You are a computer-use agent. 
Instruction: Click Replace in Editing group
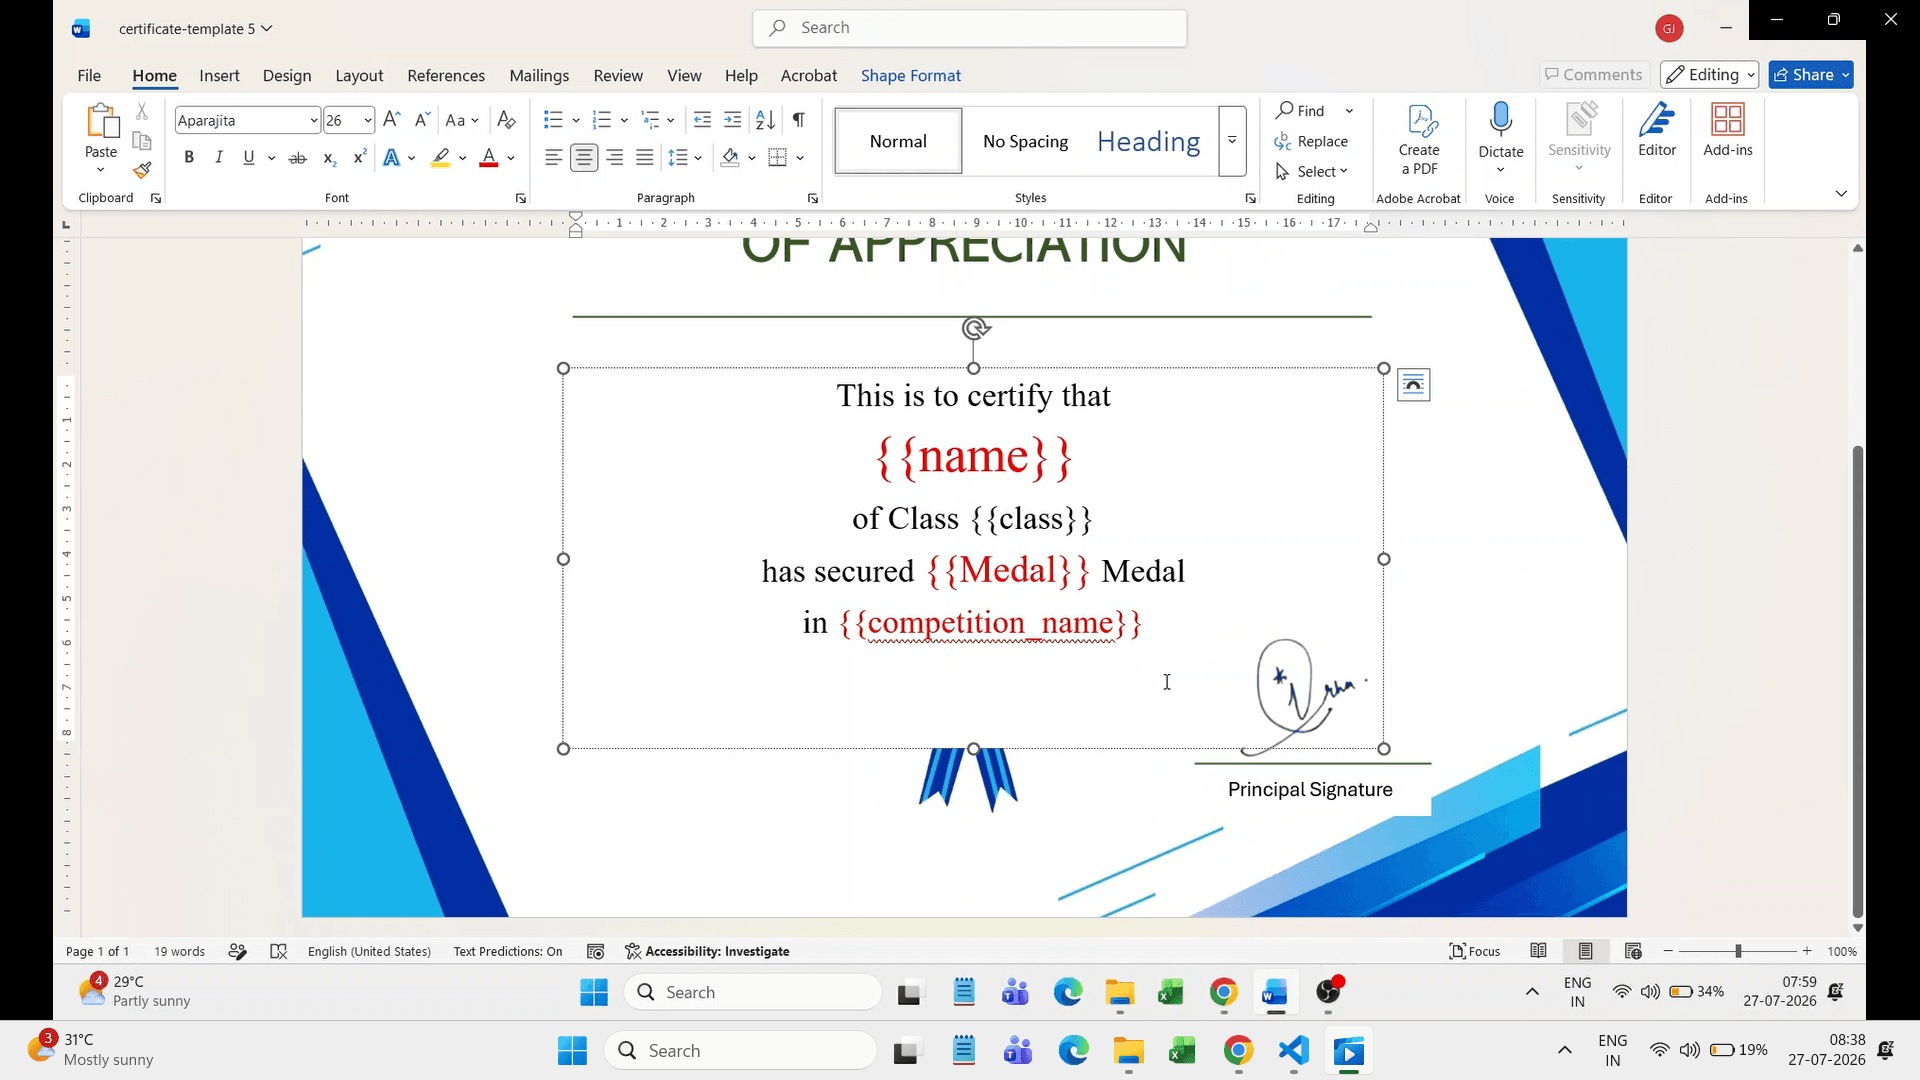point(1312,141)
